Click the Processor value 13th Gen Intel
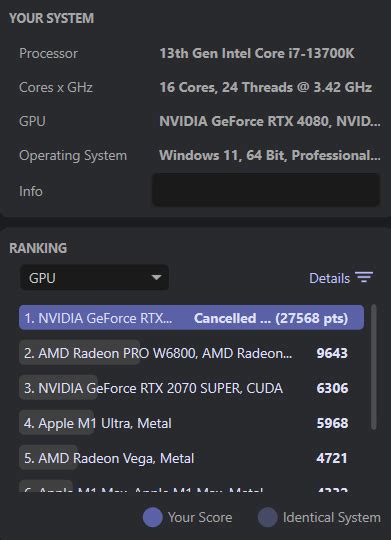The height and width of the screenshot is (540, 391). tap(257, 53)
